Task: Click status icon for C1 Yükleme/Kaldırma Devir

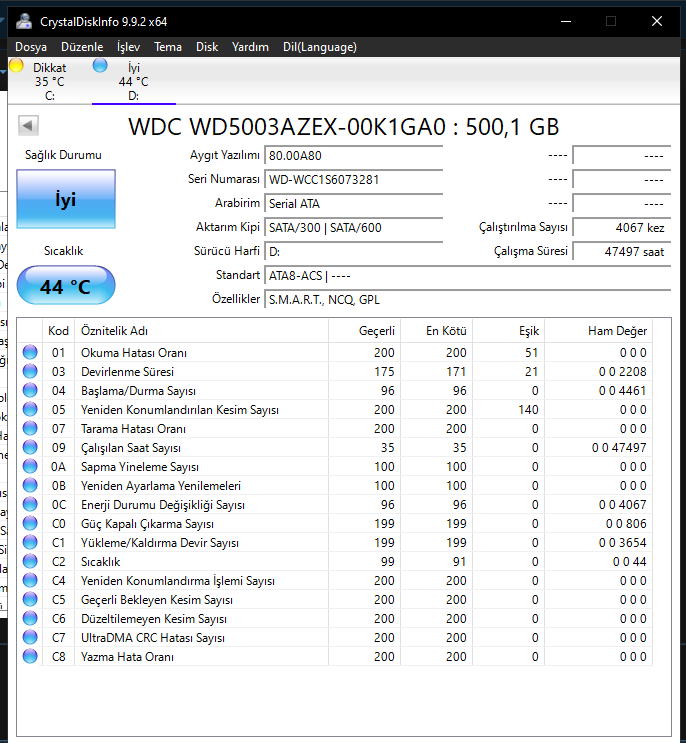Action: [30, 543]
